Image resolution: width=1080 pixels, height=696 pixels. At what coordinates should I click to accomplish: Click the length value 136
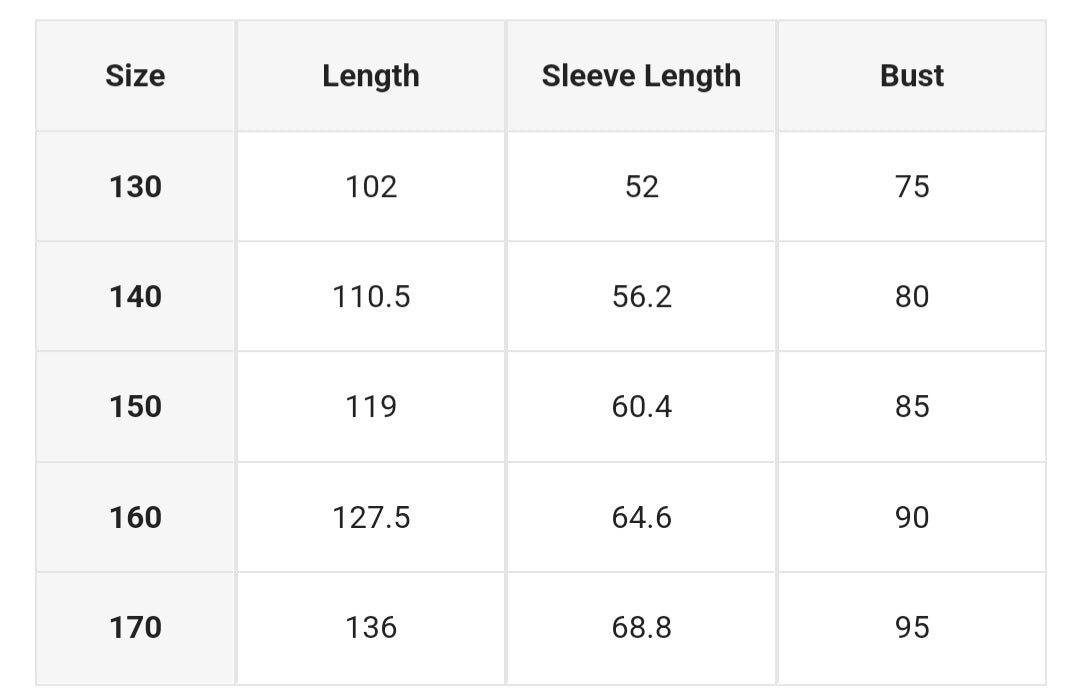[x=371, y=628]
